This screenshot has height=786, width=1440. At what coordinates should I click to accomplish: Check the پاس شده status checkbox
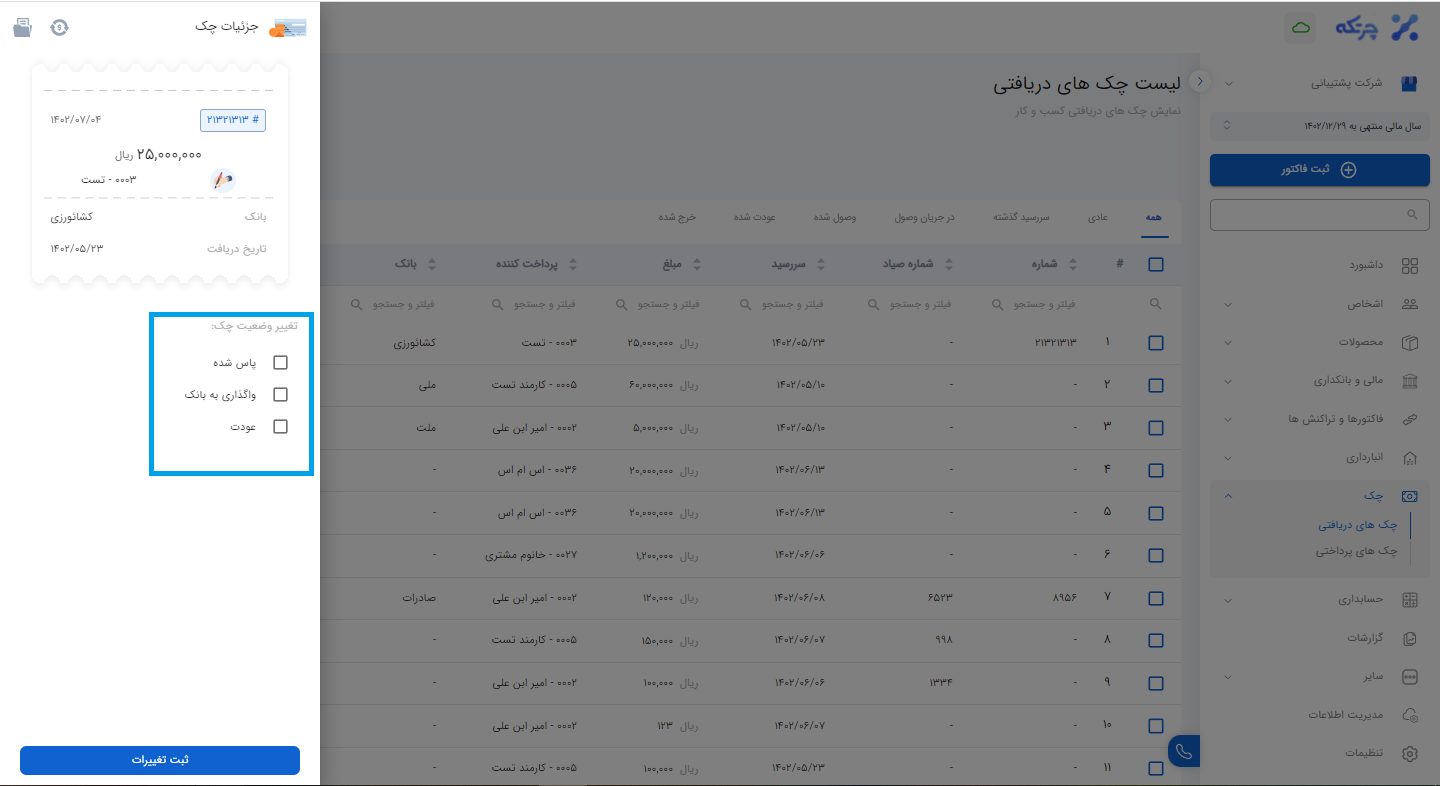[x=280, y=362]
